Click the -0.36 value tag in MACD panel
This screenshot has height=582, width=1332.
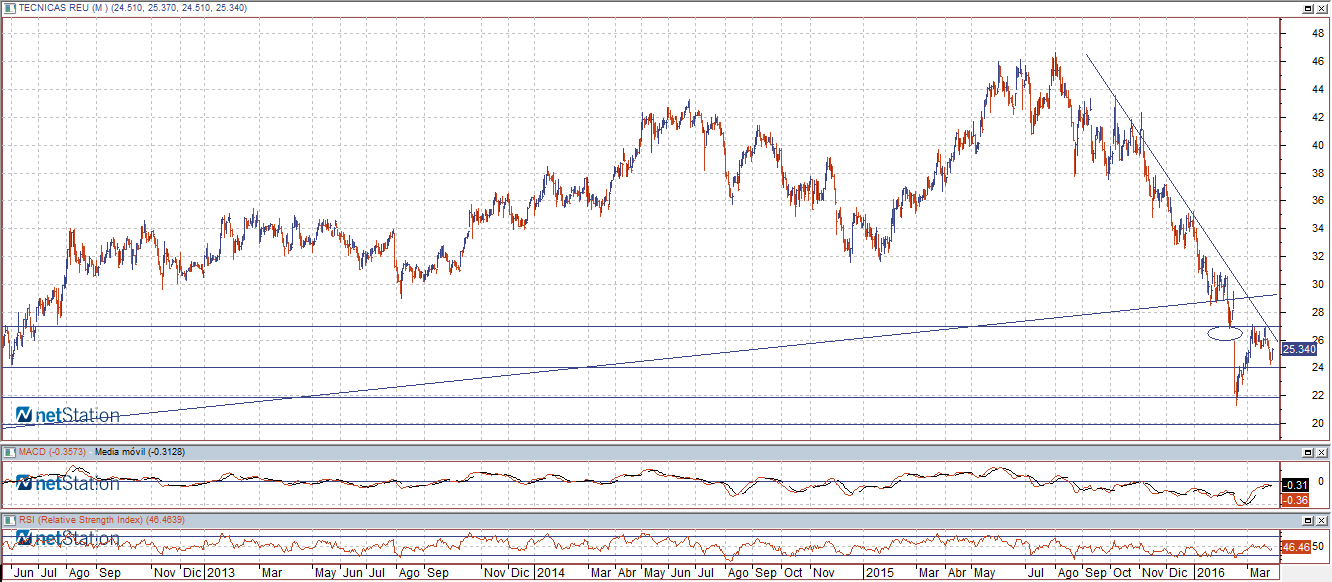point(1296,499)
